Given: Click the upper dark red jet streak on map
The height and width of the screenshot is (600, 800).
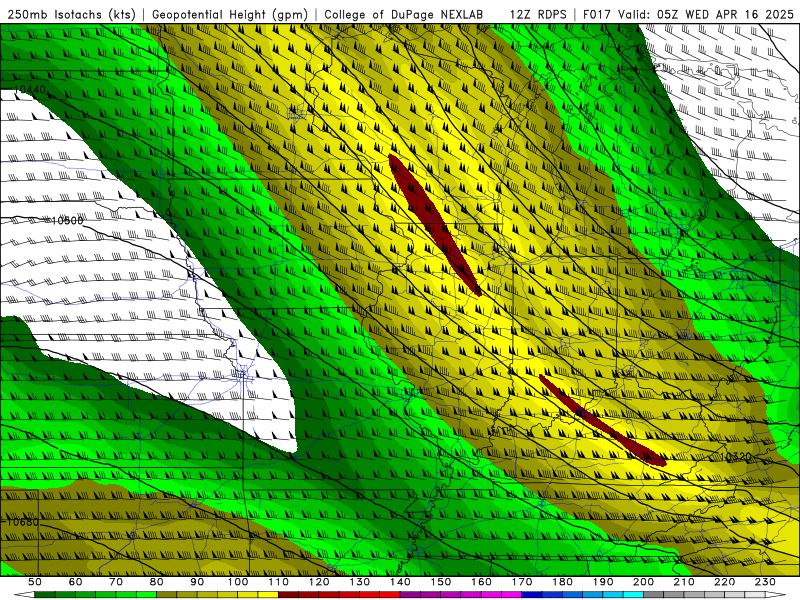Looking at the screenshot, I should coord(433,223).
